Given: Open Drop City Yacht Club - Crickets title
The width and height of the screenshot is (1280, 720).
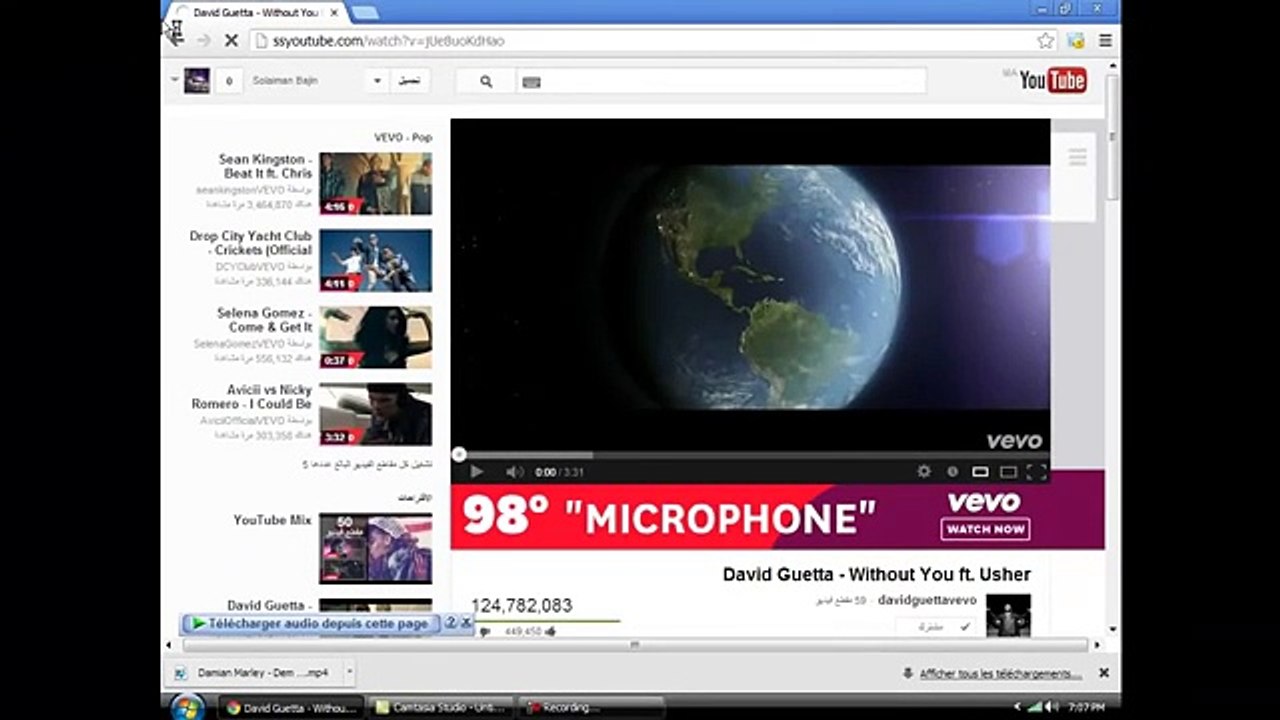Looking at the screenshot, I should tap(250, 243).
